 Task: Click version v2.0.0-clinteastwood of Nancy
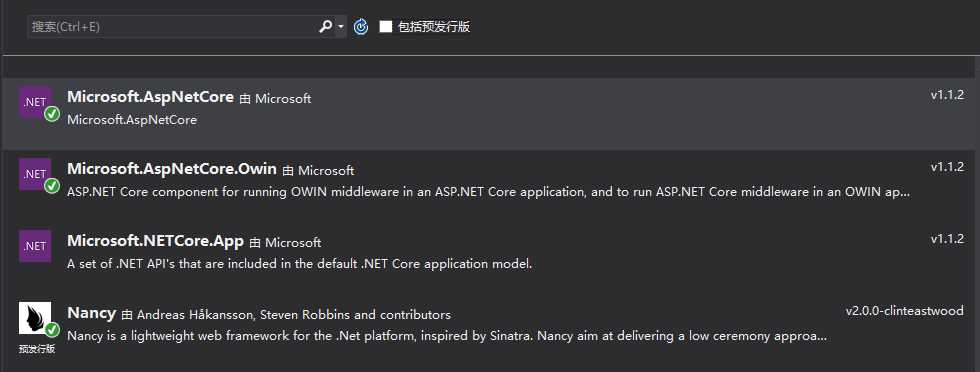click(904, 311)
